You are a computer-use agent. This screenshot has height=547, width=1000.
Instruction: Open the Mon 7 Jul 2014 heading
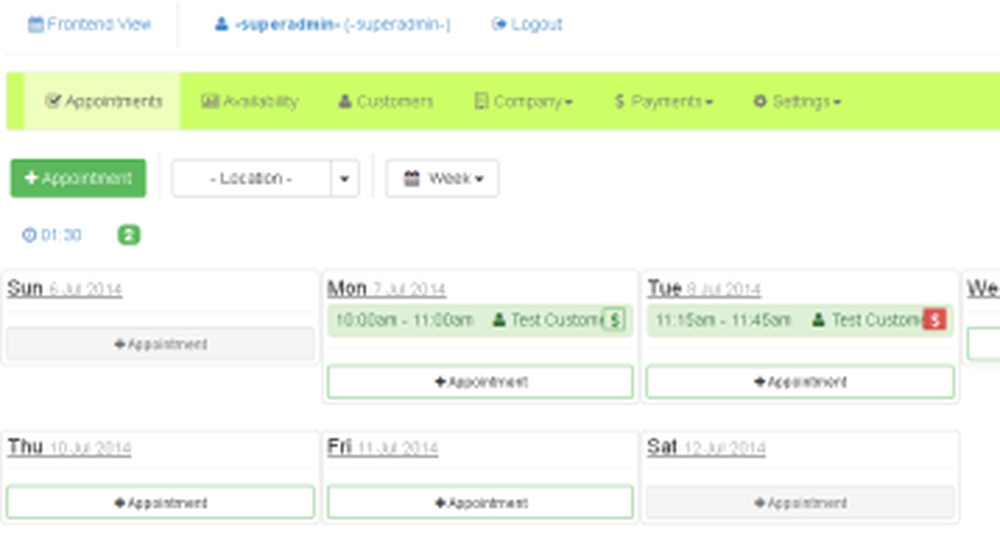pyautogui.click(x=386, y=289)
